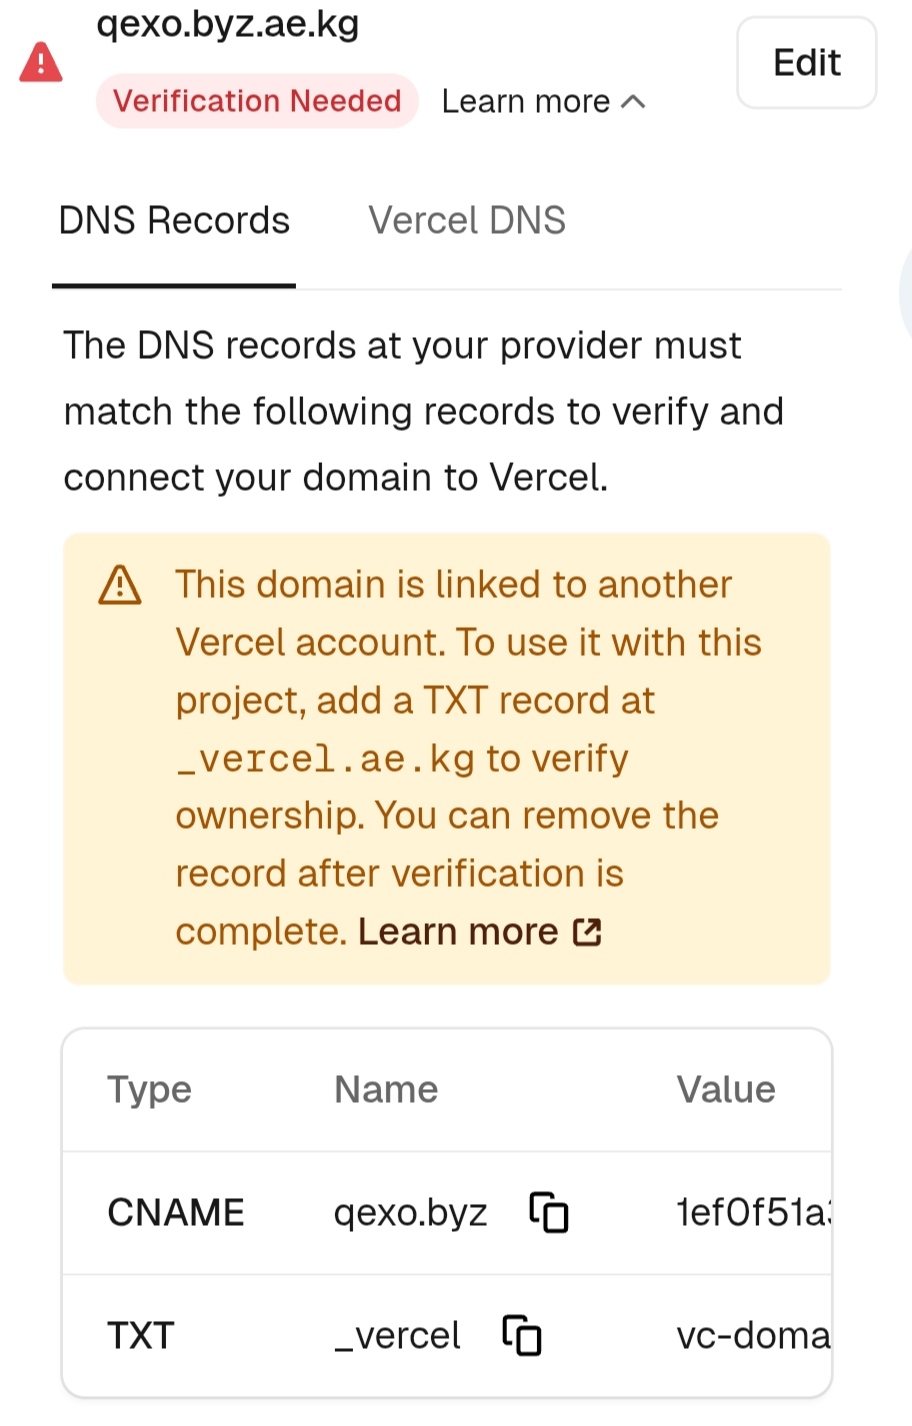Click the Name column header
Viewport: 912px width, 1426px height.
click(386, 1089)
